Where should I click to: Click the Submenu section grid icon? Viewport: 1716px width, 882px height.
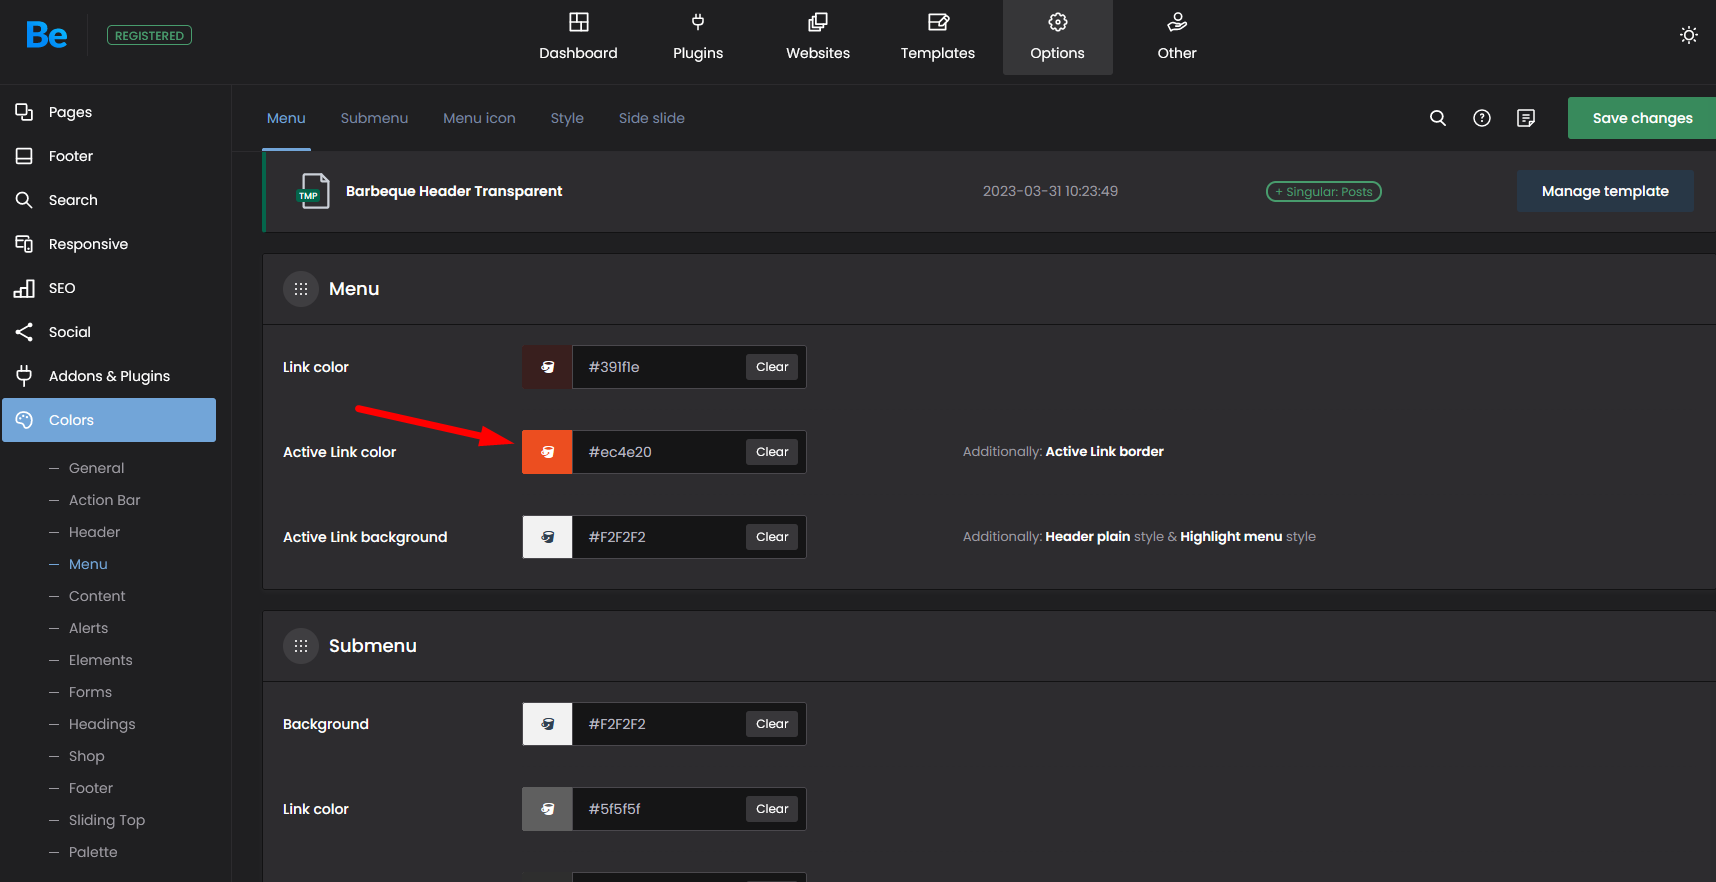tap(301, 646)
